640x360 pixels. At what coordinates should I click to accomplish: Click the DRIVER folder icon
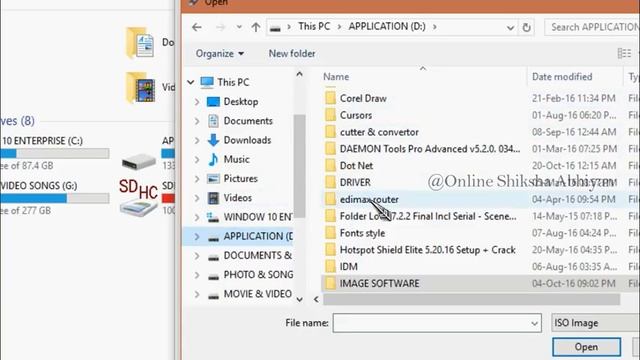point(330,182)
